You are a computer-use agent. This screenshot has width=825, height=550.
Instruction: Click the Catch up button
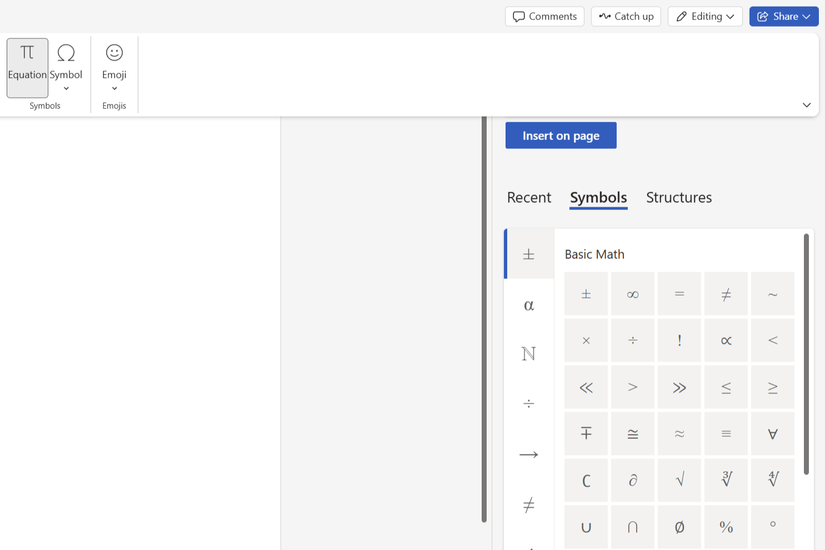pos(626,16)
